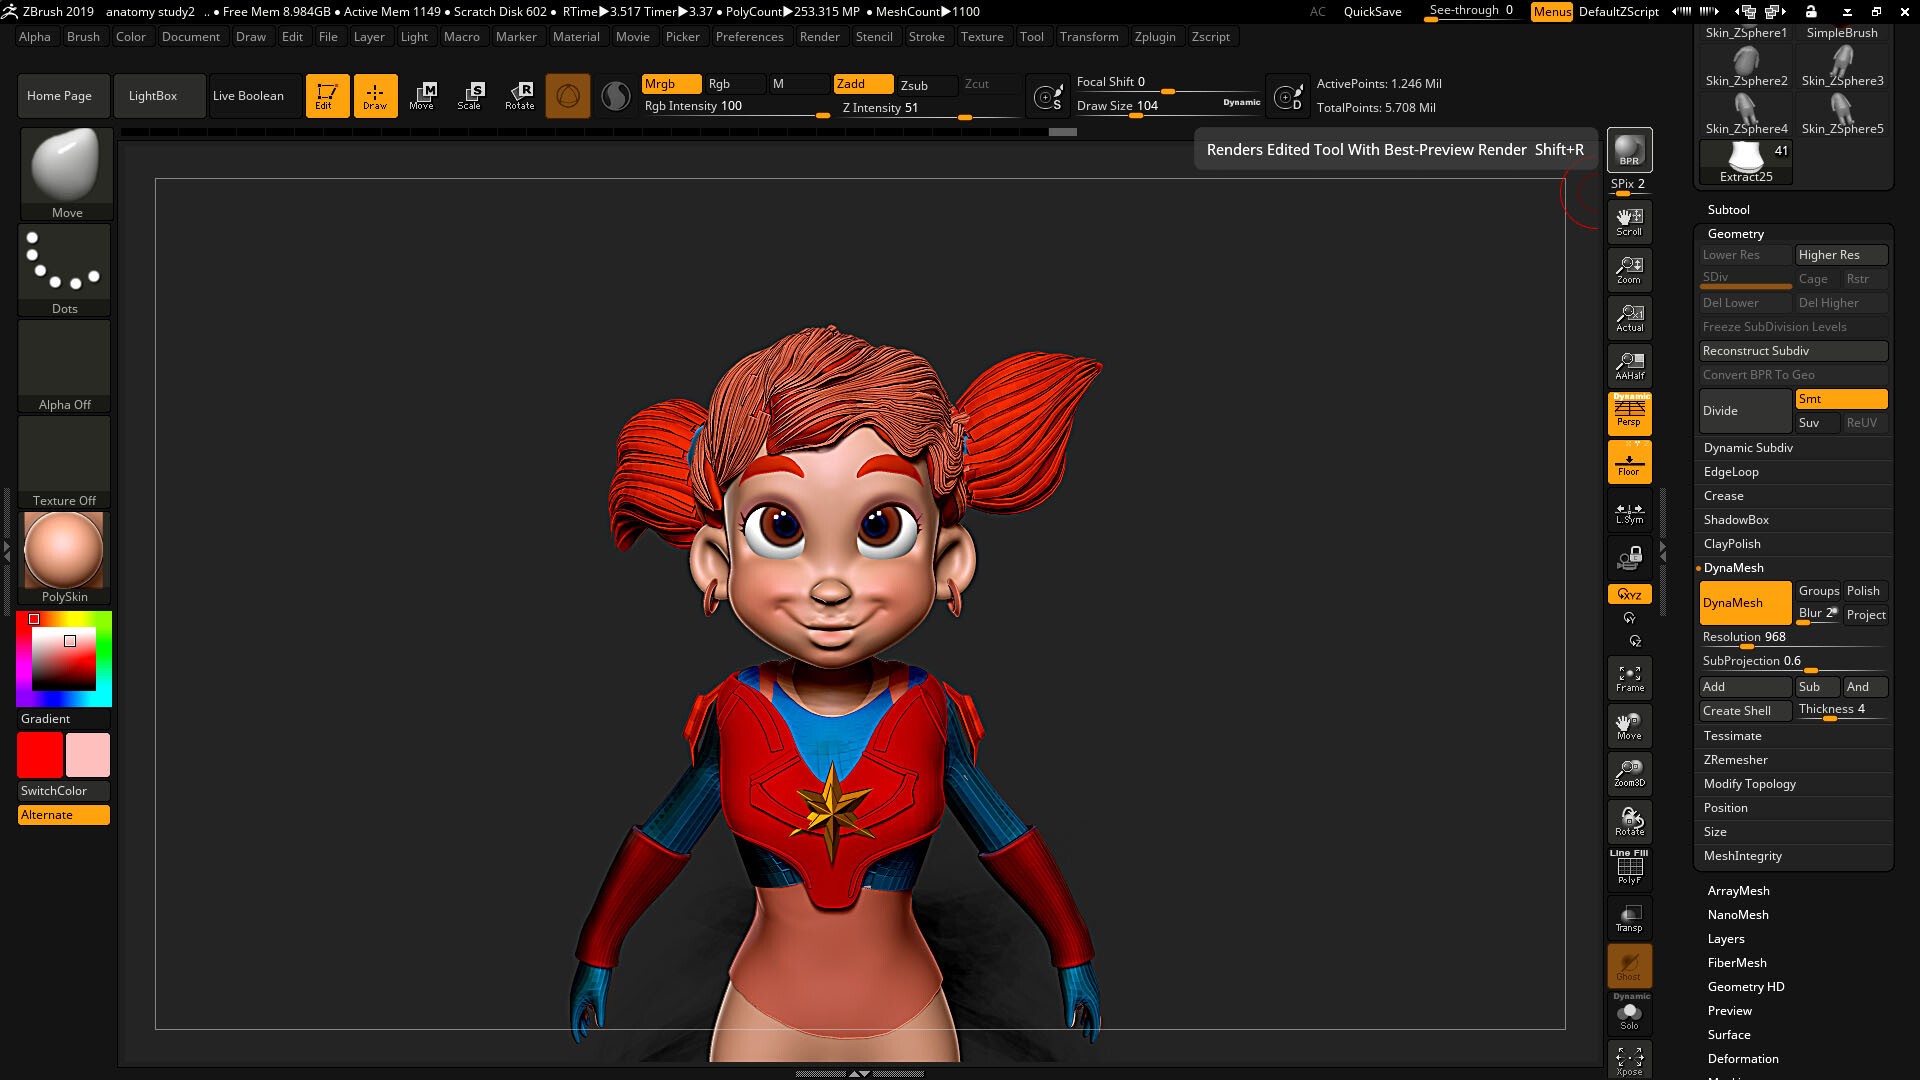This screenshot has width=1920, height=1080.
Task: Activate the Scale mode icon
Action: click(469, 95)
